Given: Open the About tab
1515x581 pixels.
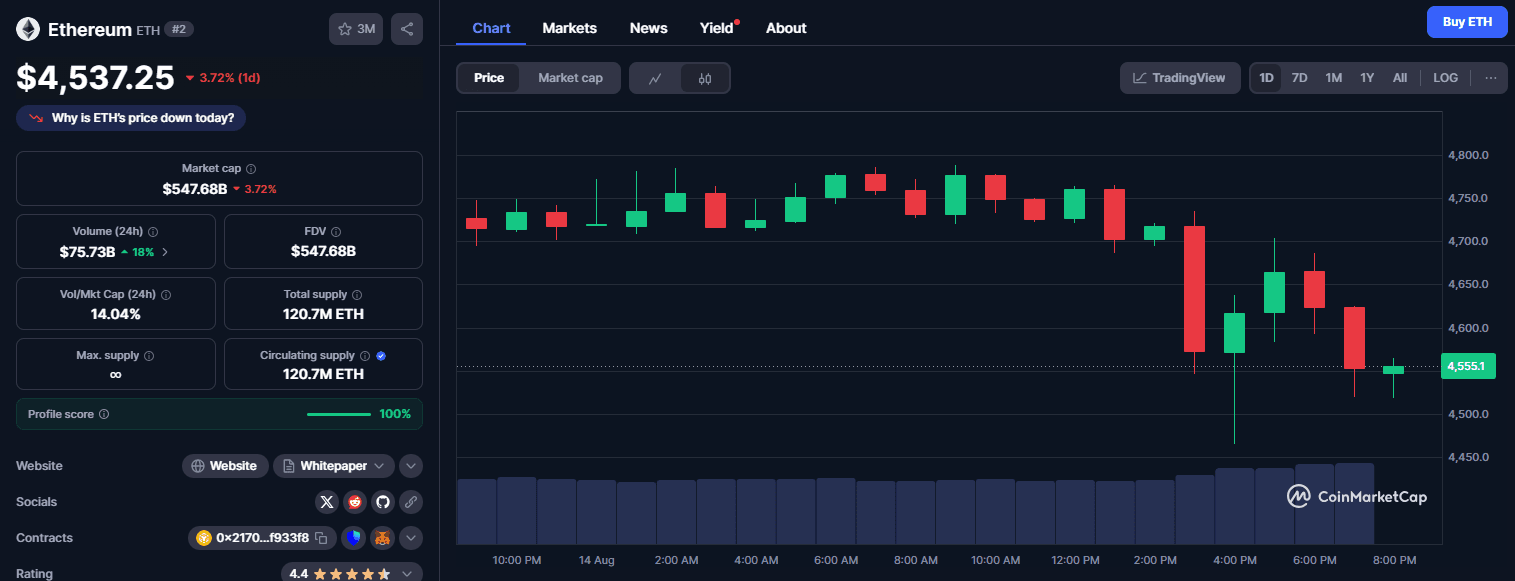Looking at the screenshot, I should click(786, 28).
